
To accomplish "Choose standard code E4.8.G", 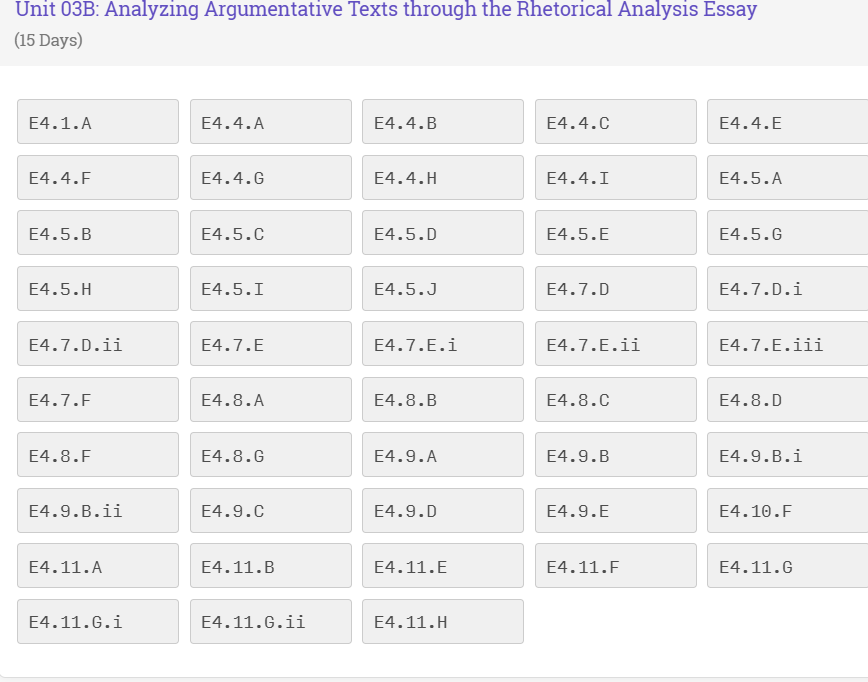I will (271, 455).
